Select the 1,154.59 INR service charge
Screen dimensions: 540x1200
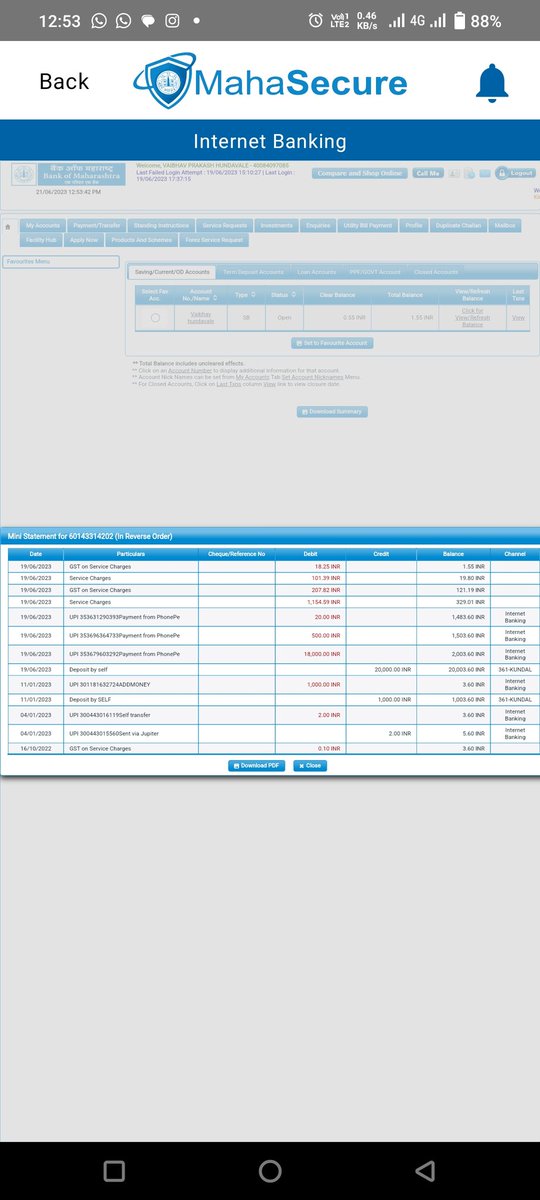(x=322, y=602)
